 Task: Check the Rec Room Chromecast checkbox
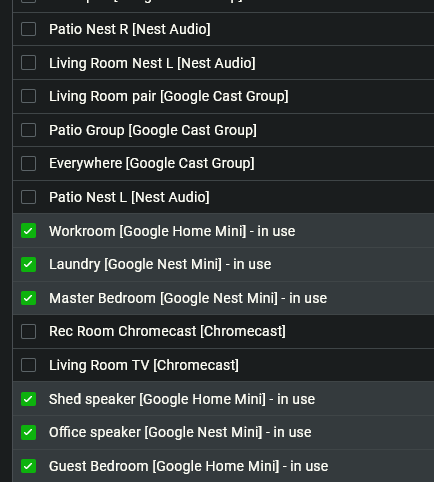pos(28,331)
